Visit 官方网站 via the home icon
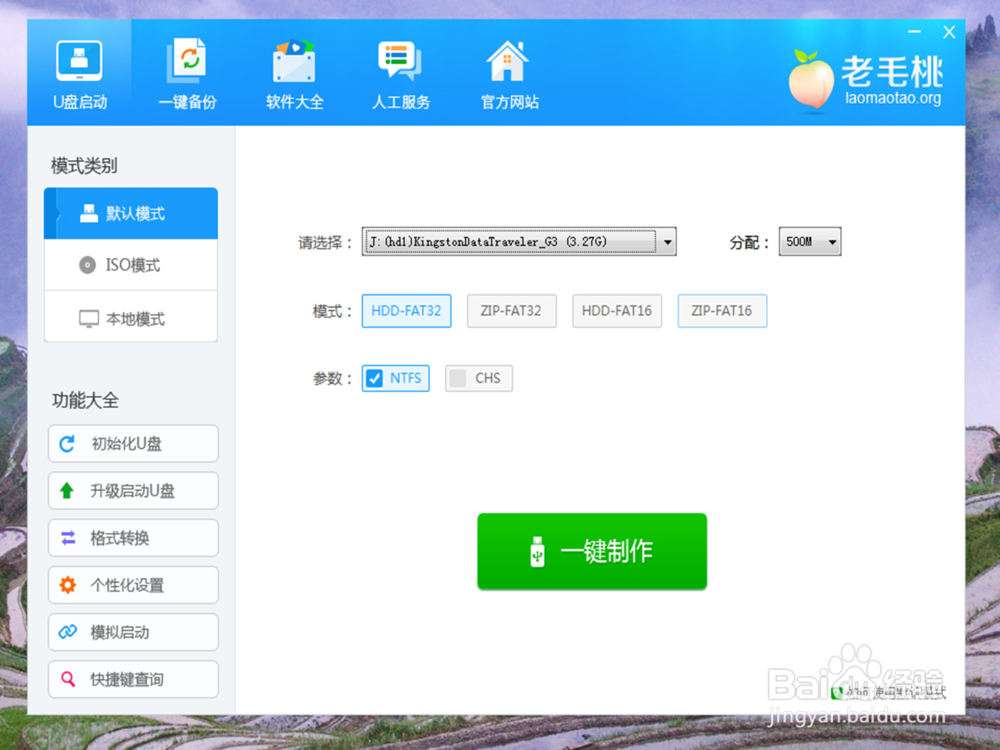 click(507, 70)
